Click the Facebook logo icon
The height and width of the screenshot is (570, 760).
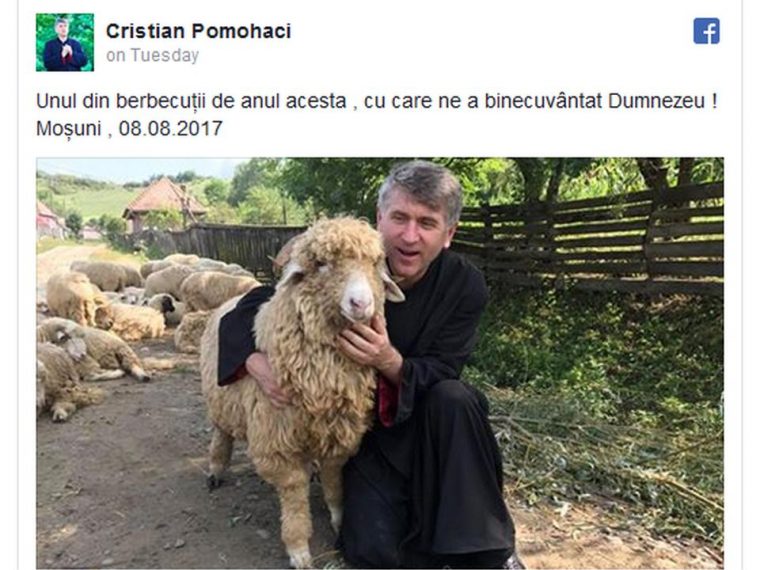(x=706, y=31)
